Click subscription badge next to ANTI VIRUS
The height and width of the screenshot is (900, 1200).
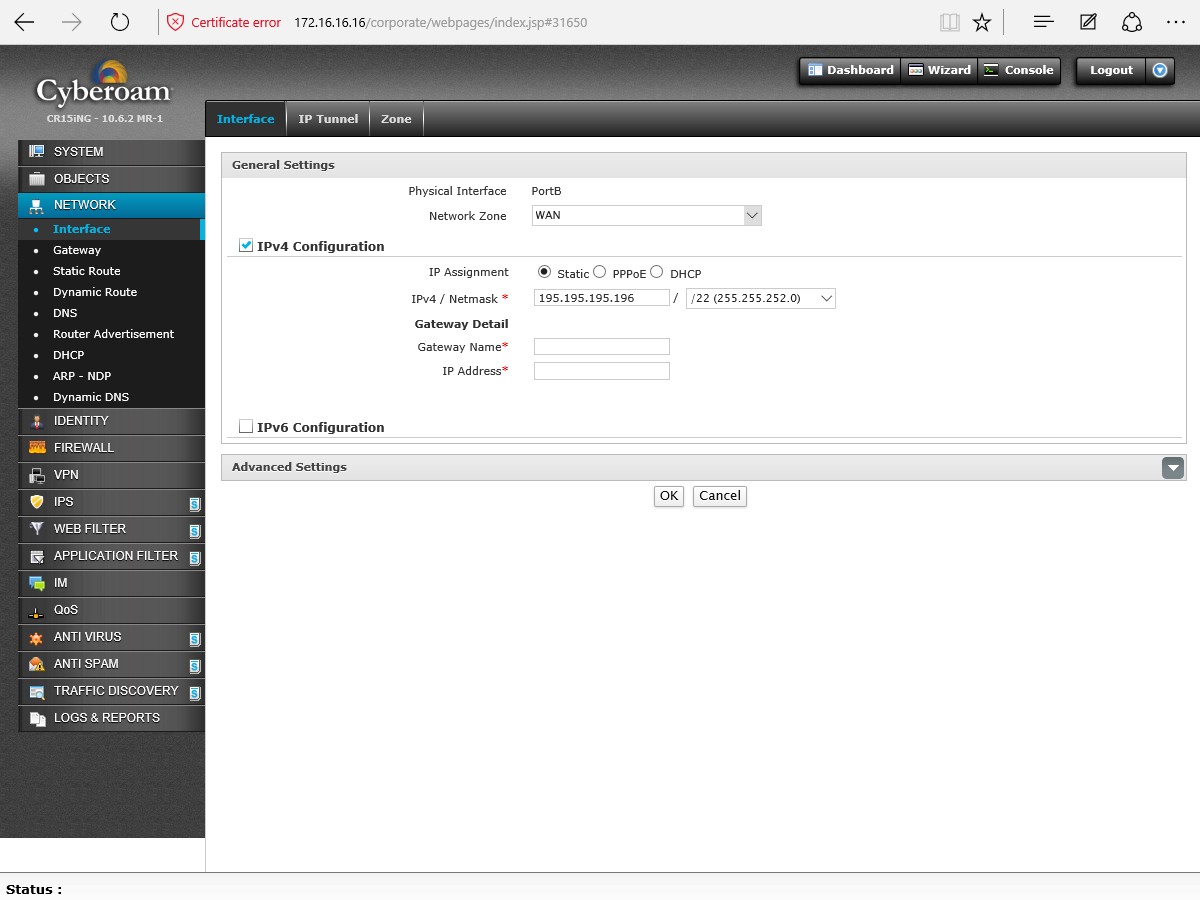click(195, 639)
